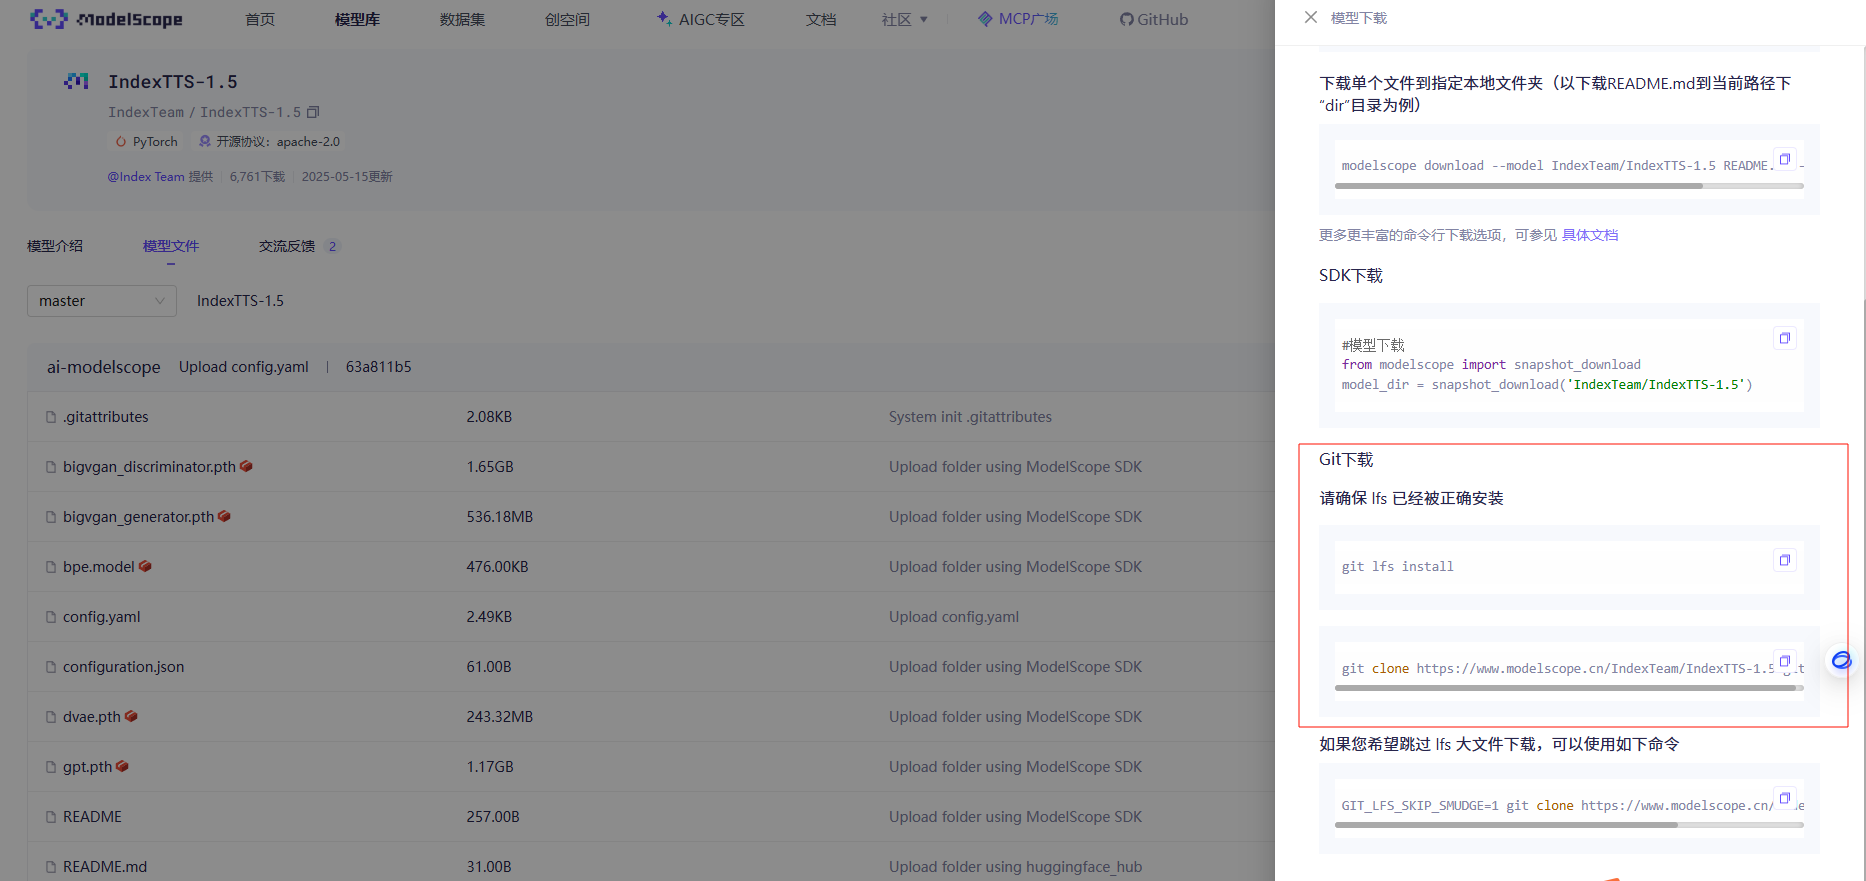Open 模型库 in top navigation

pyautogui.click(x=357, y=19)
